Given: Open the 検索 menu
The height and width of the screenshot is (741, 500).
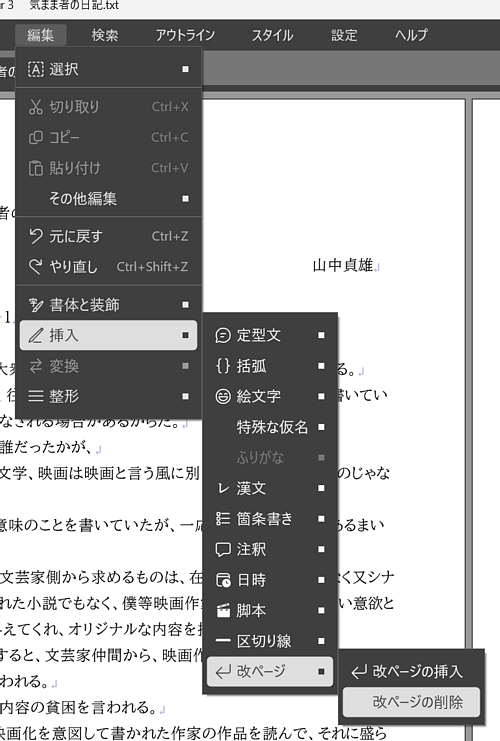Looking at the screenshot, I should click(104, 35).
